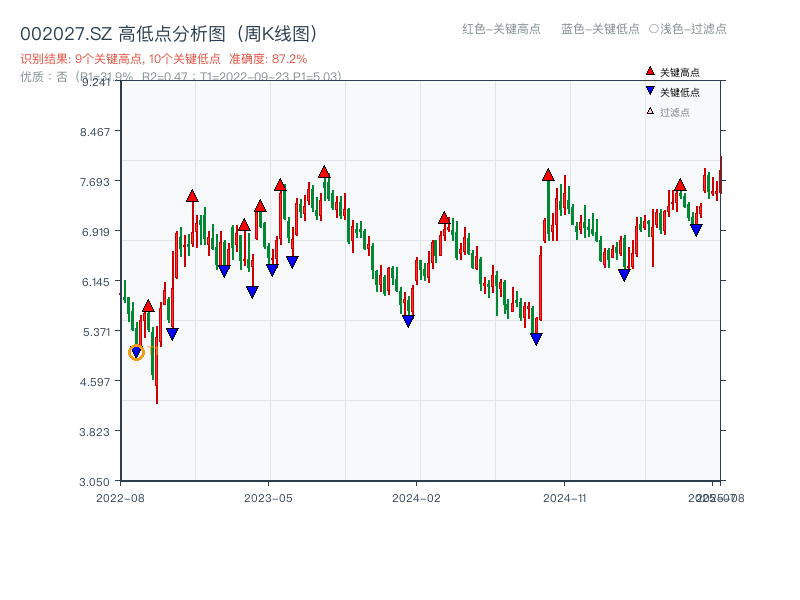Click the 2024-02 x-axis label
This screenshot has width=800, height=600.
[416, 498]
